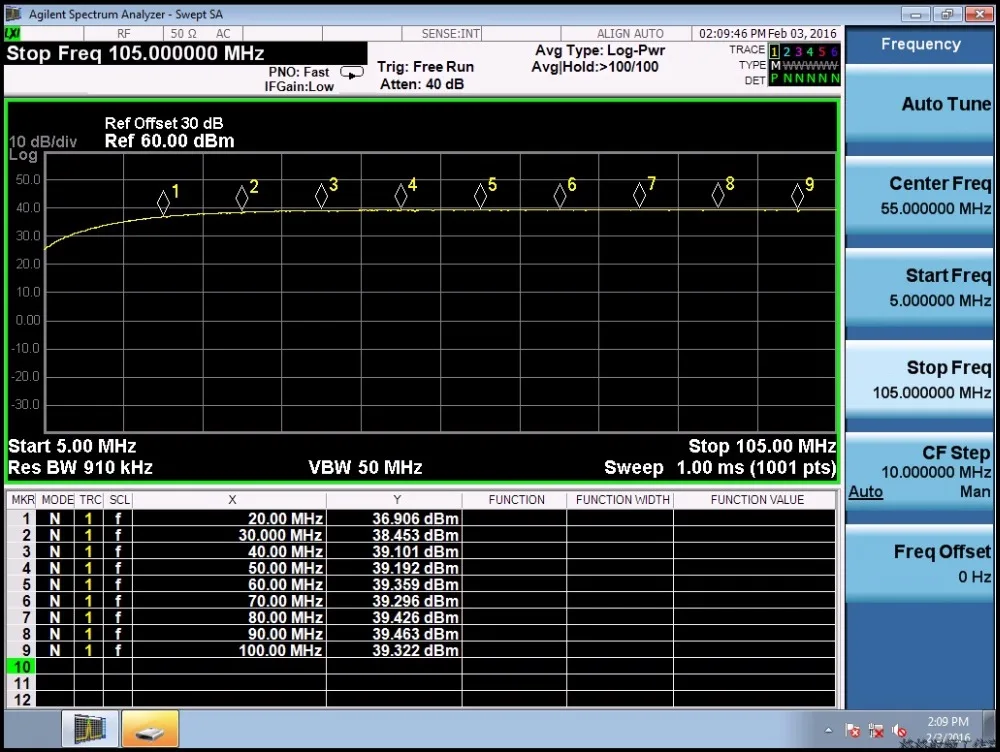Click the X column header in marker table
Screen dimensions: 1000x752
tap(232, 499)
